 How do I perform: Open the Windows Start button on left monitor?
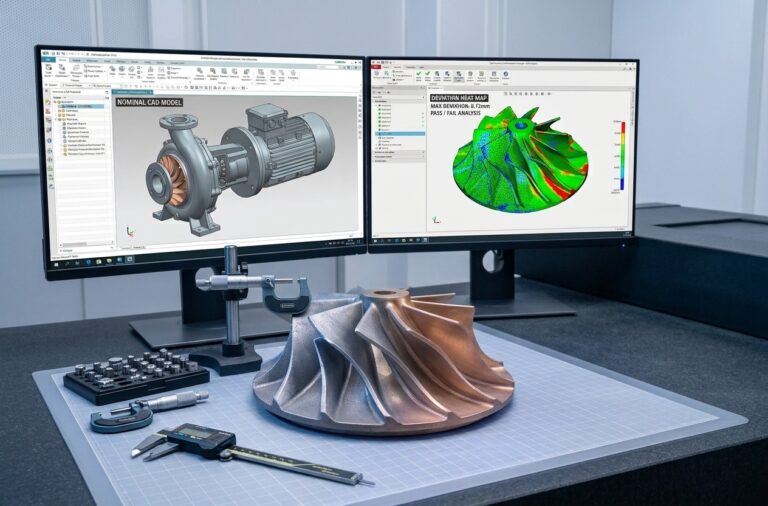(x=56, y=264)
